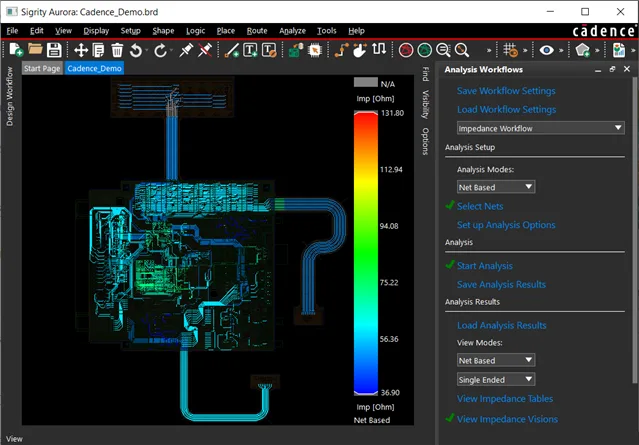
Task: Click Save Analysis Results link
Action: pyautogui.click(x=501, y=284)
